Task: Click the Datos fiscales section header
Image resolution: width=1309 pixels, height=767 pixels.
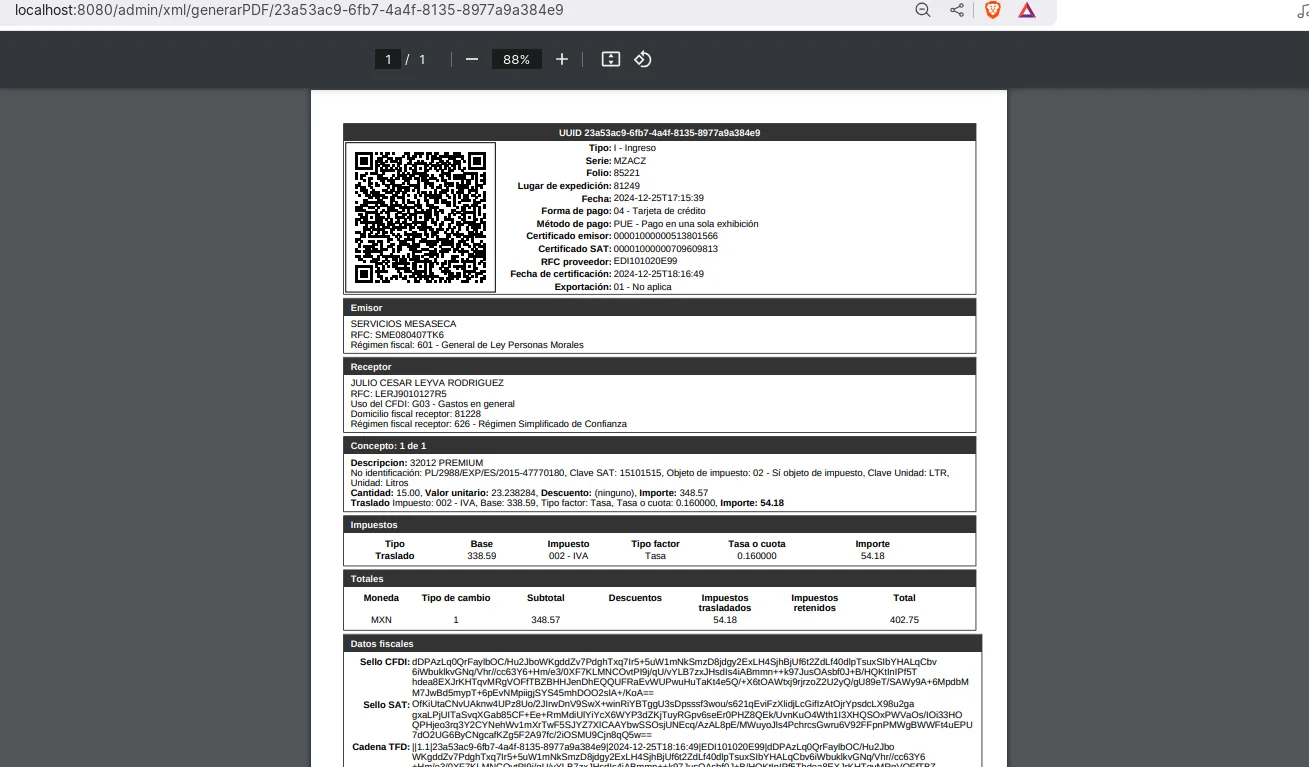Action: coord(661,643)
